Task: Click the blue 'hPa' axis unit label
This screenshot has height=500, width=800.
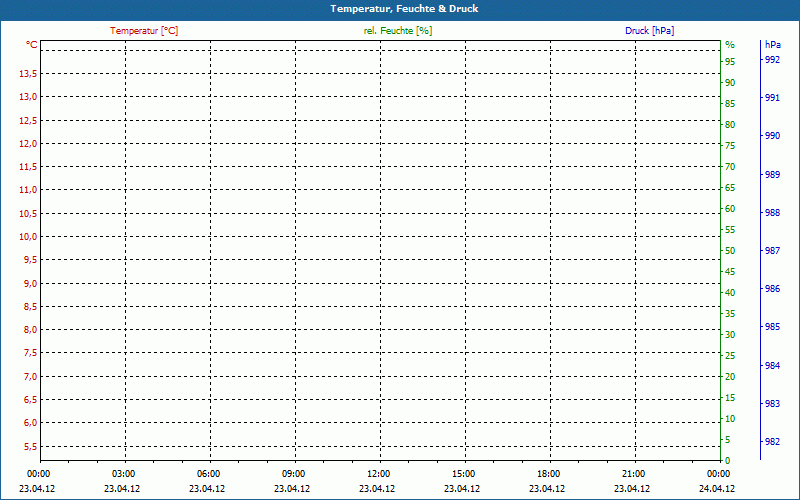Action: [773, 45]
